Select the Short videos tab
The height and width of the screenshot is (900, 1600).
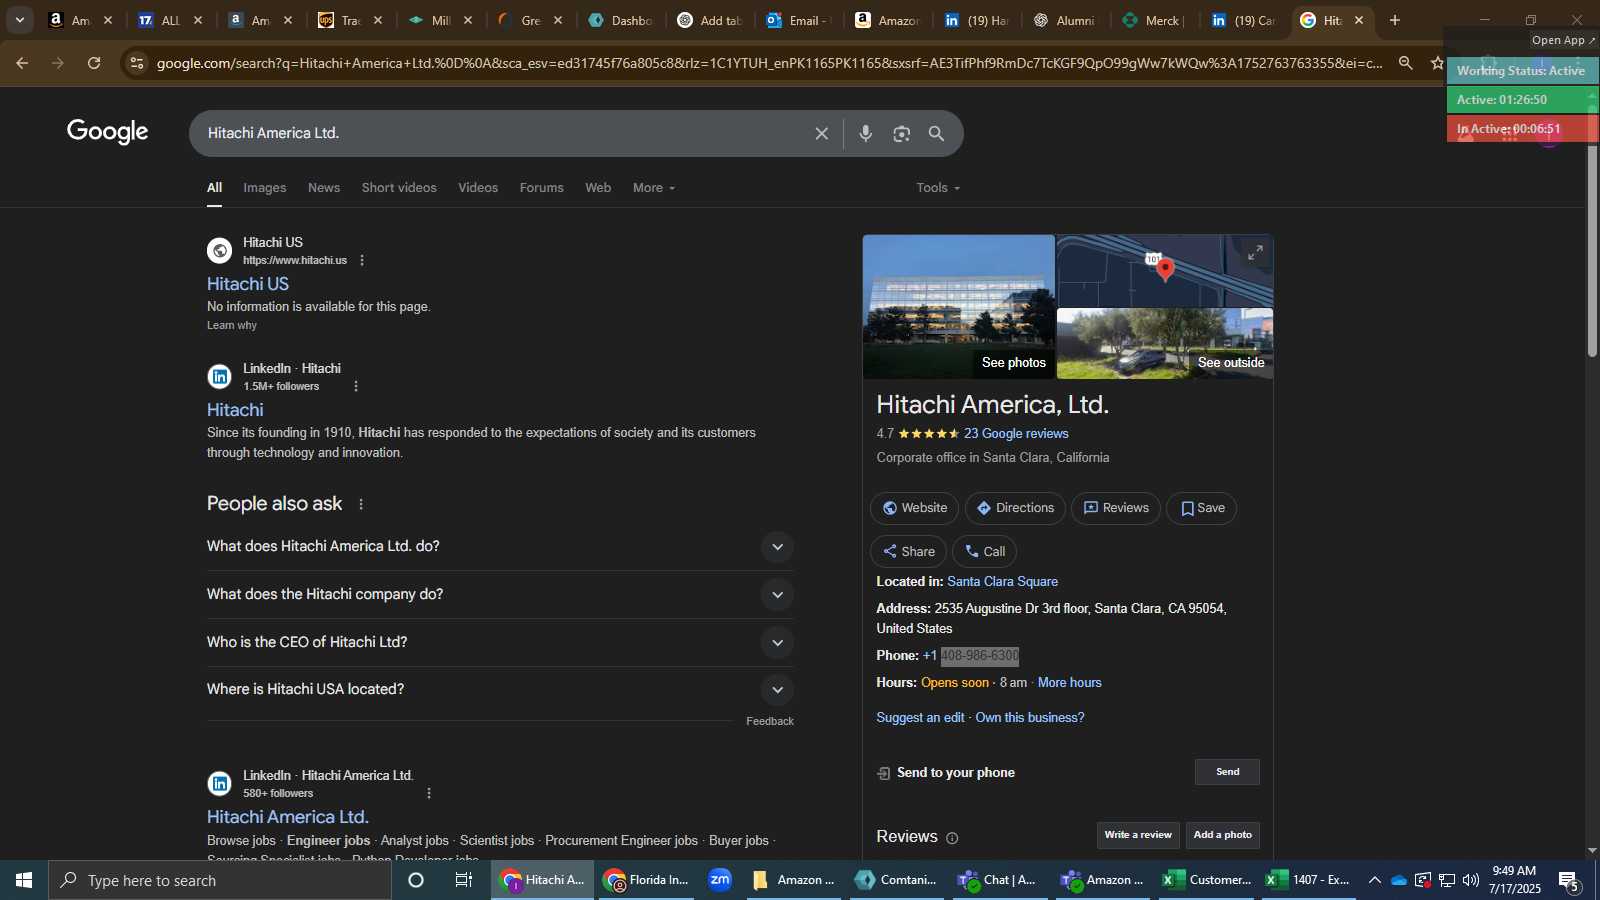[x=399, y=188]
